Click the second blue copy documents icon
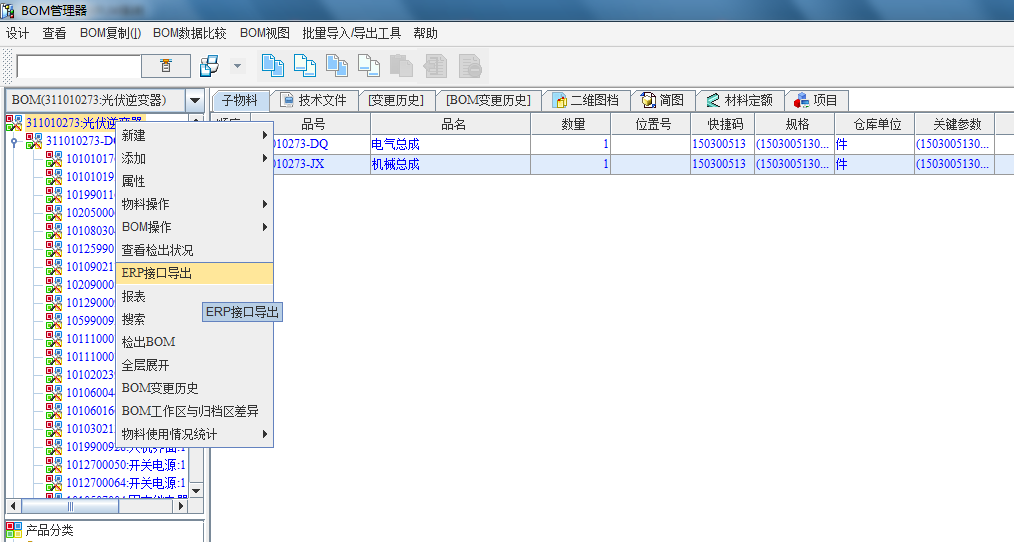Screen dimensions: 1014x542 (304, 66)
